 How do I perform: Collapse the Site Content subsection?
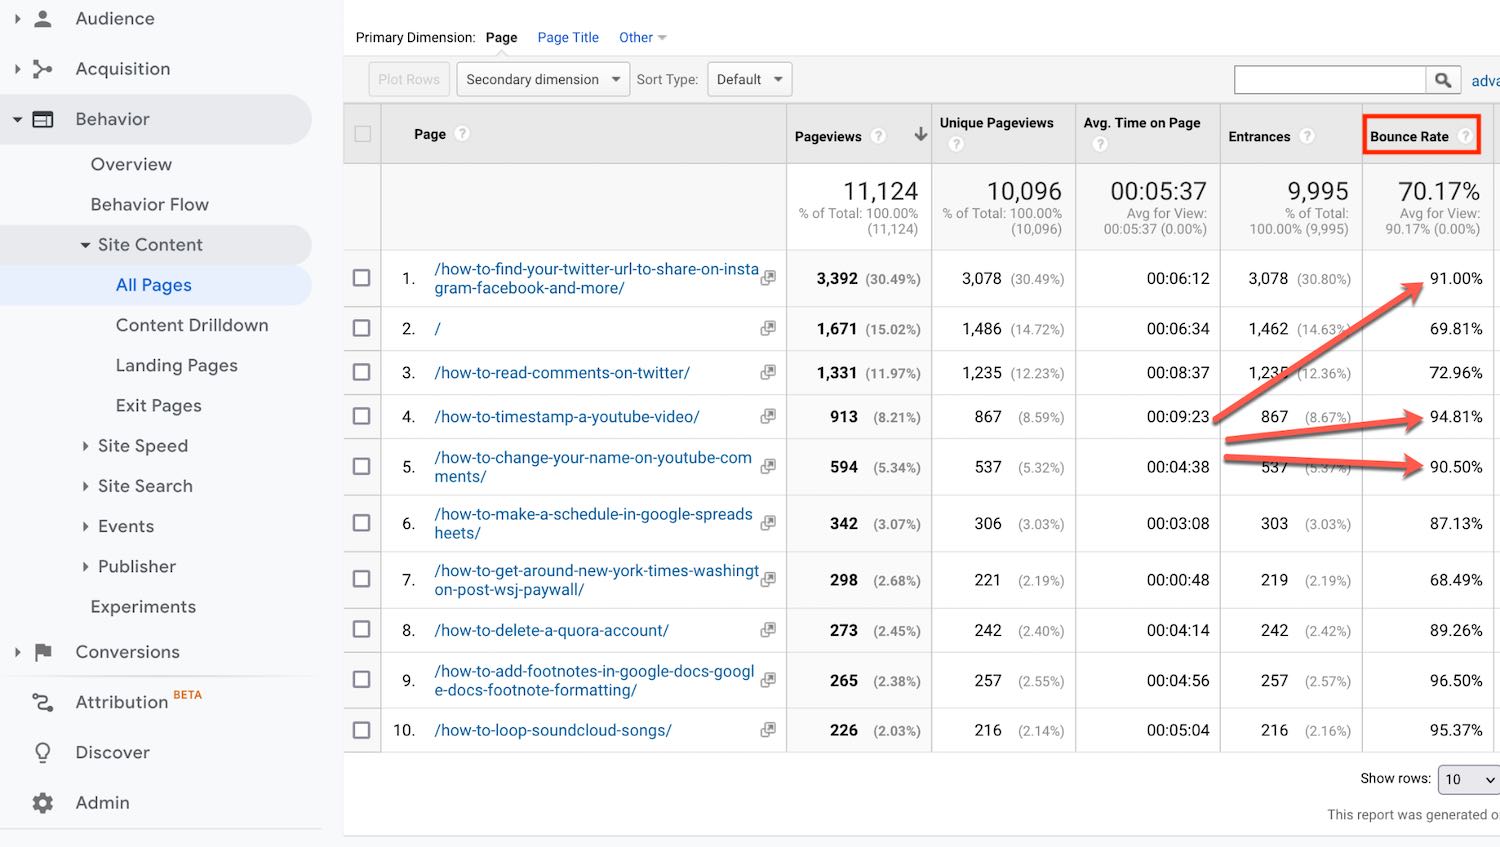(85, 245)
